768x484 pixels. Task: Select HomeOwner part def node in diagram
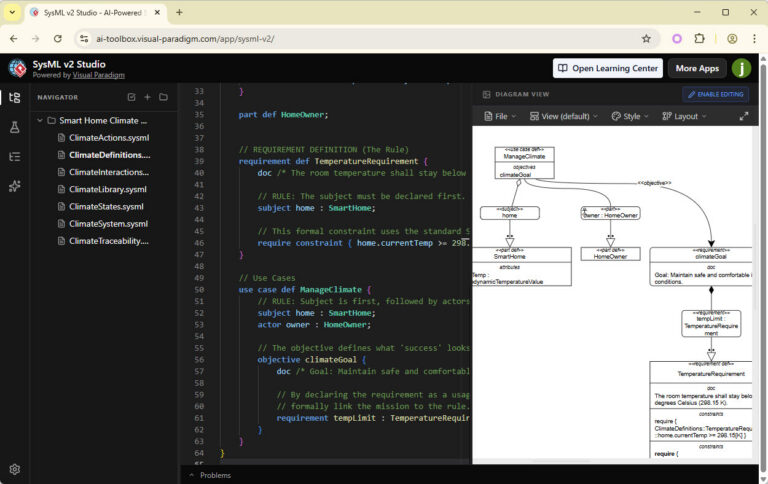610,254
